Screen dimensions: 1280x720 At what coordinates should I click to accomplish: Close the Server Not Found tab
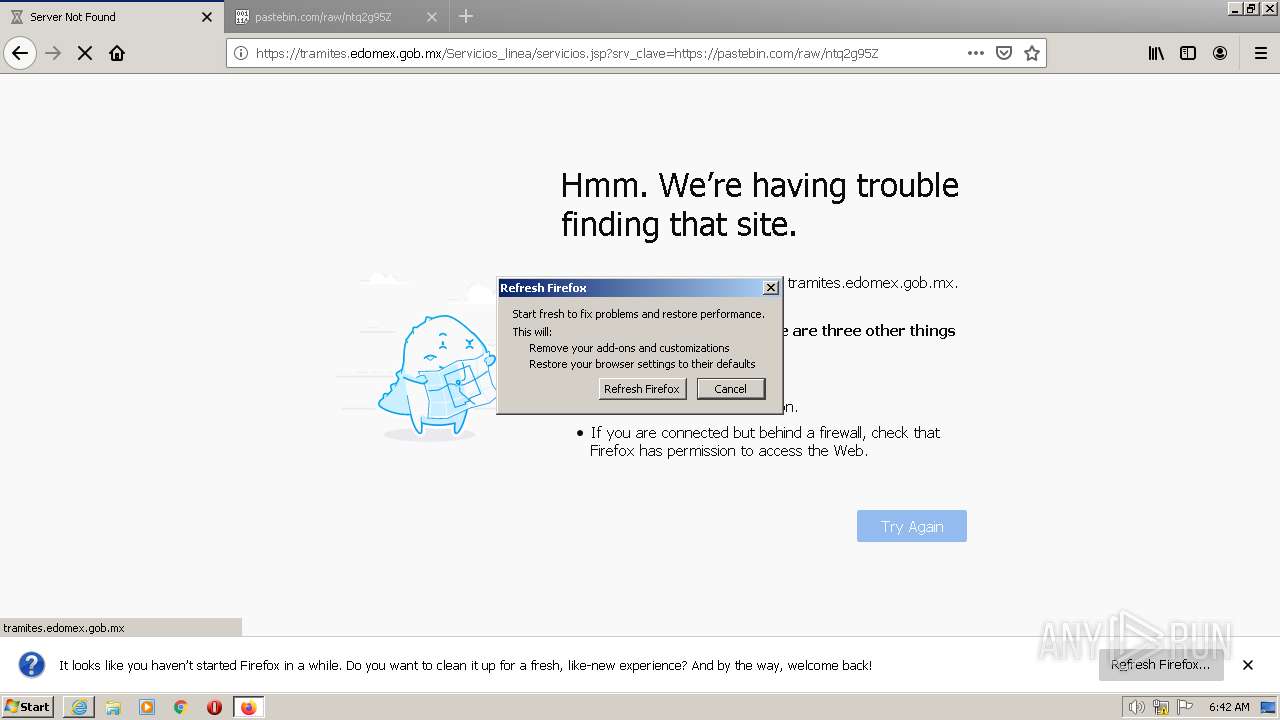pyautogui.click(x=207, y=17)
